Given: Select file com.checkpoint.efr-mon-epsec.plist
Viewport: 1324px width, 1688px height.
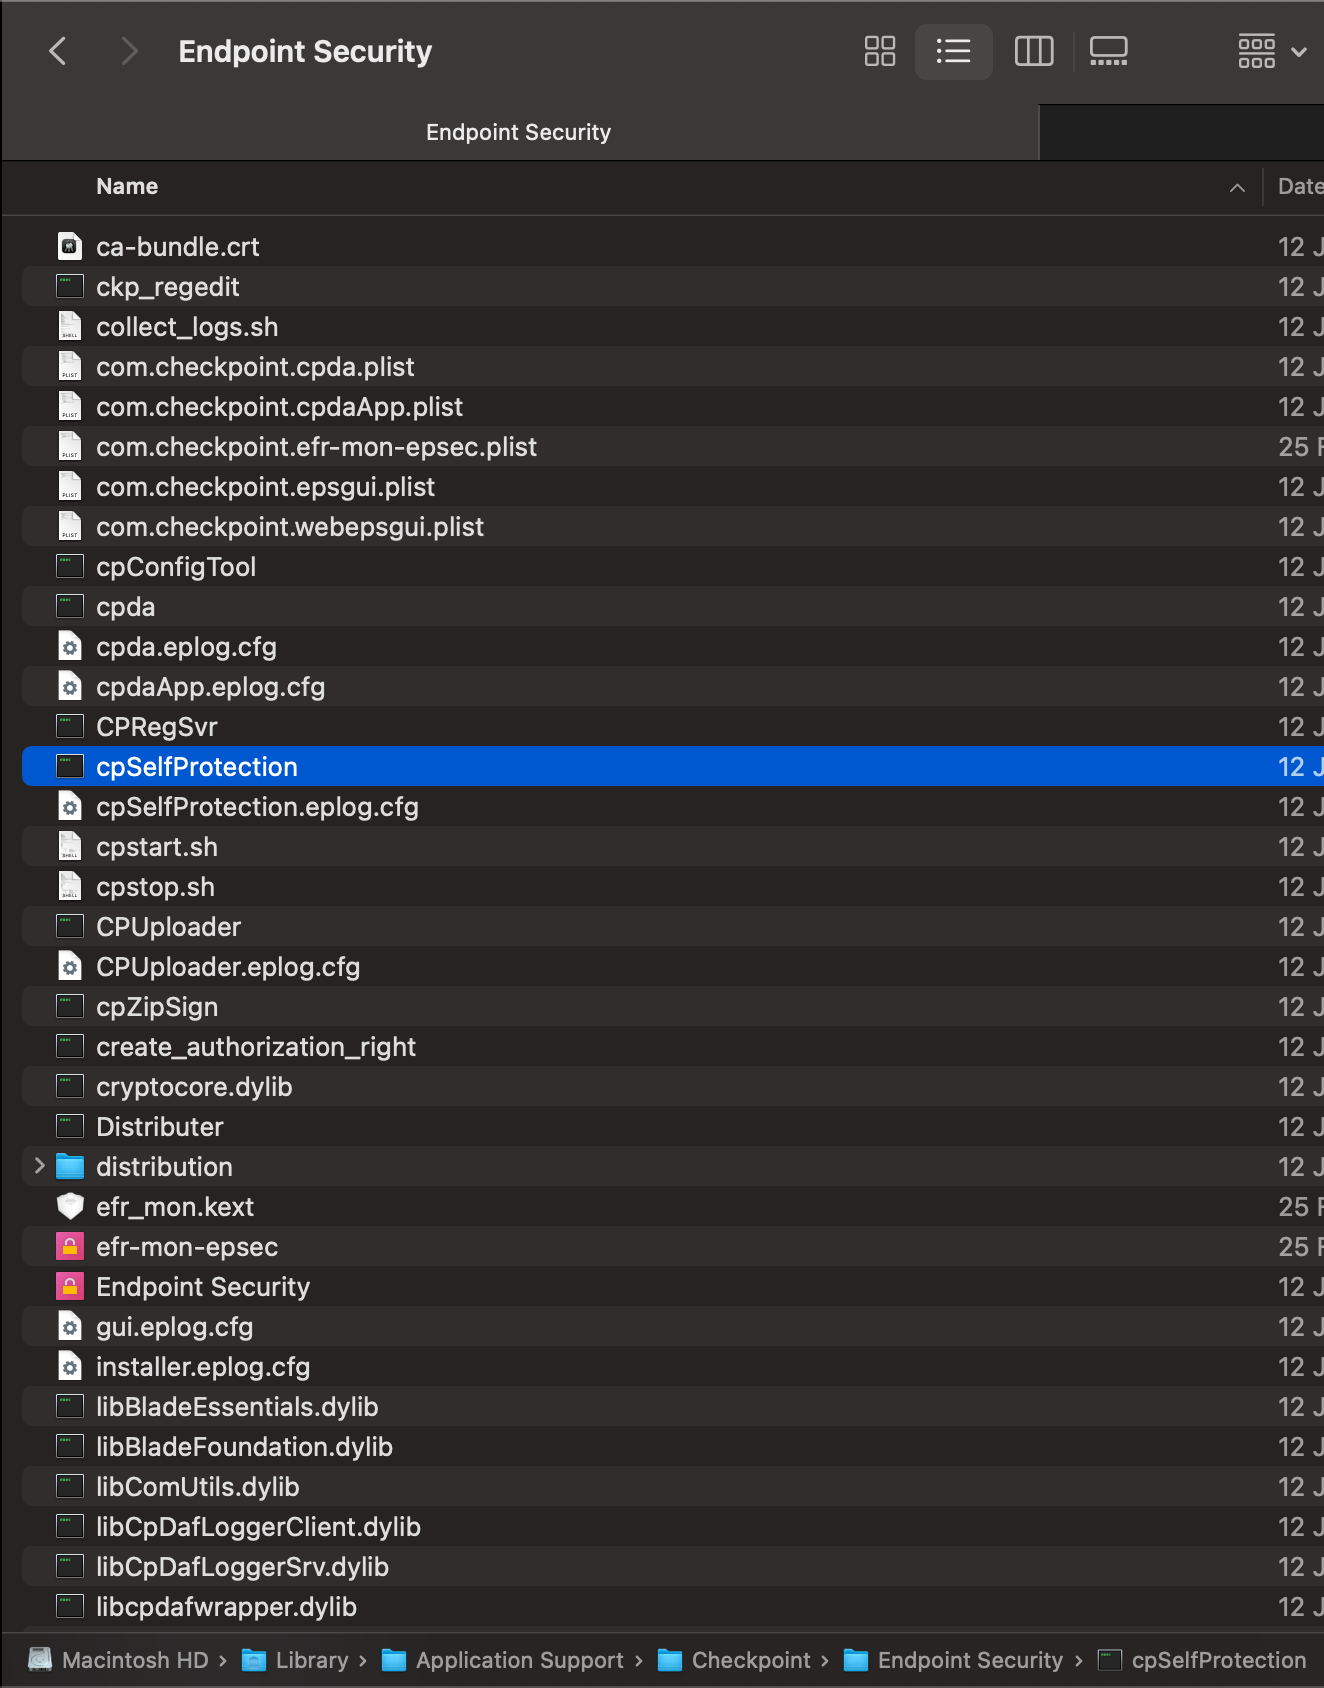Looking at the screenshot, I should pos(673,446).
